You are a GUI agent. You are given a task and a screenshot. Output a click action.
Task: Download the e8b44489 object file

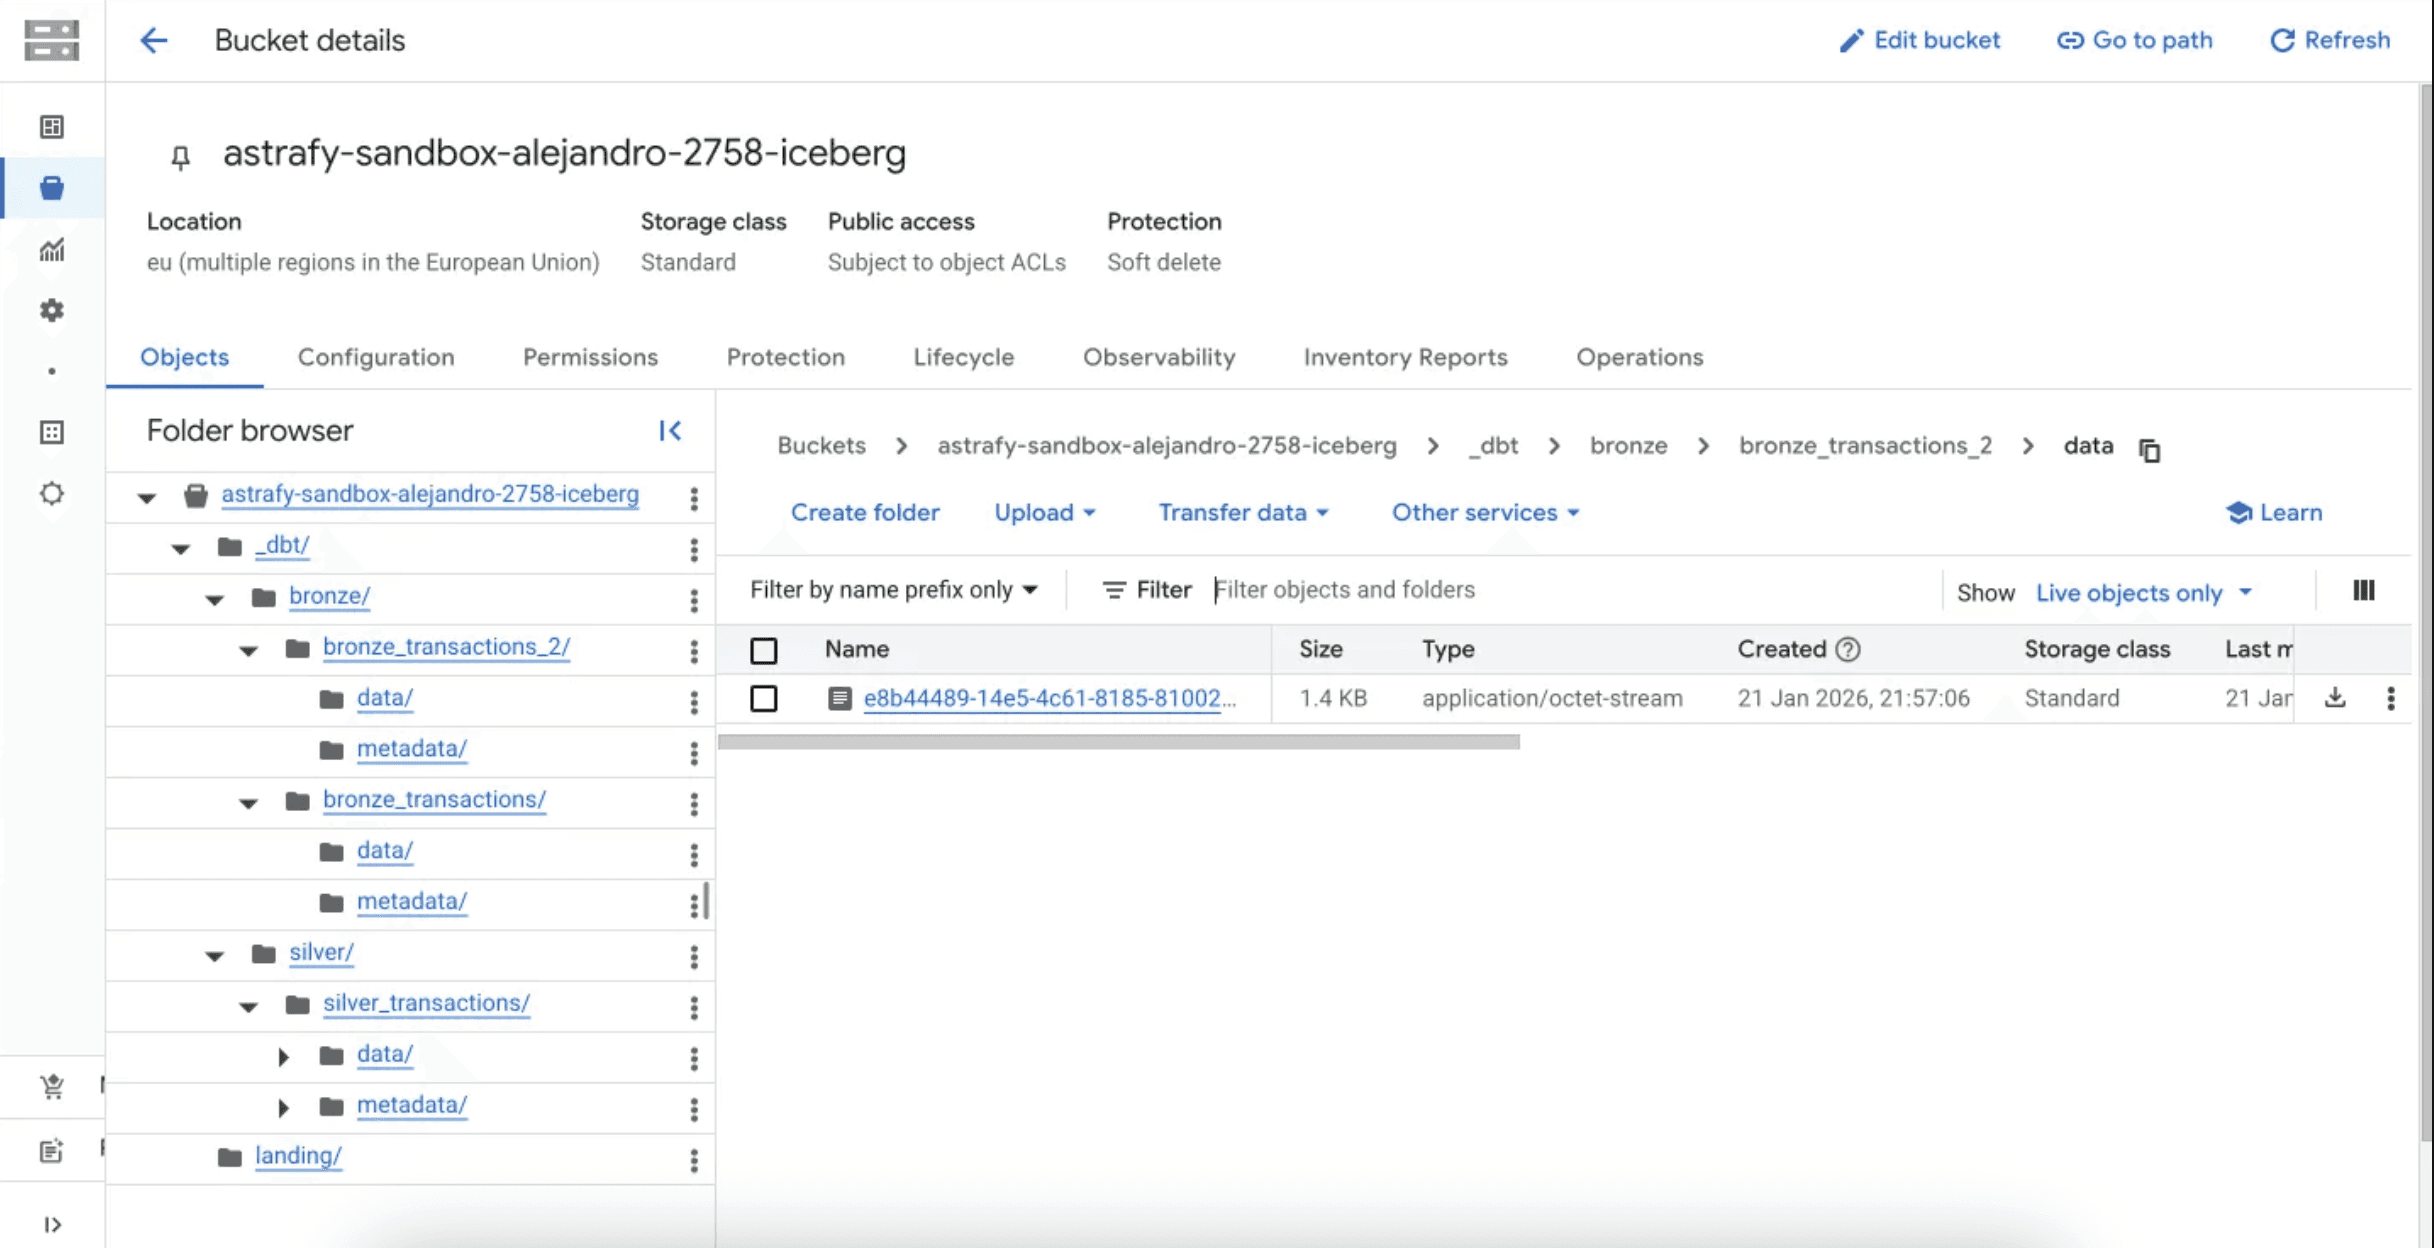pos(2335,698)
